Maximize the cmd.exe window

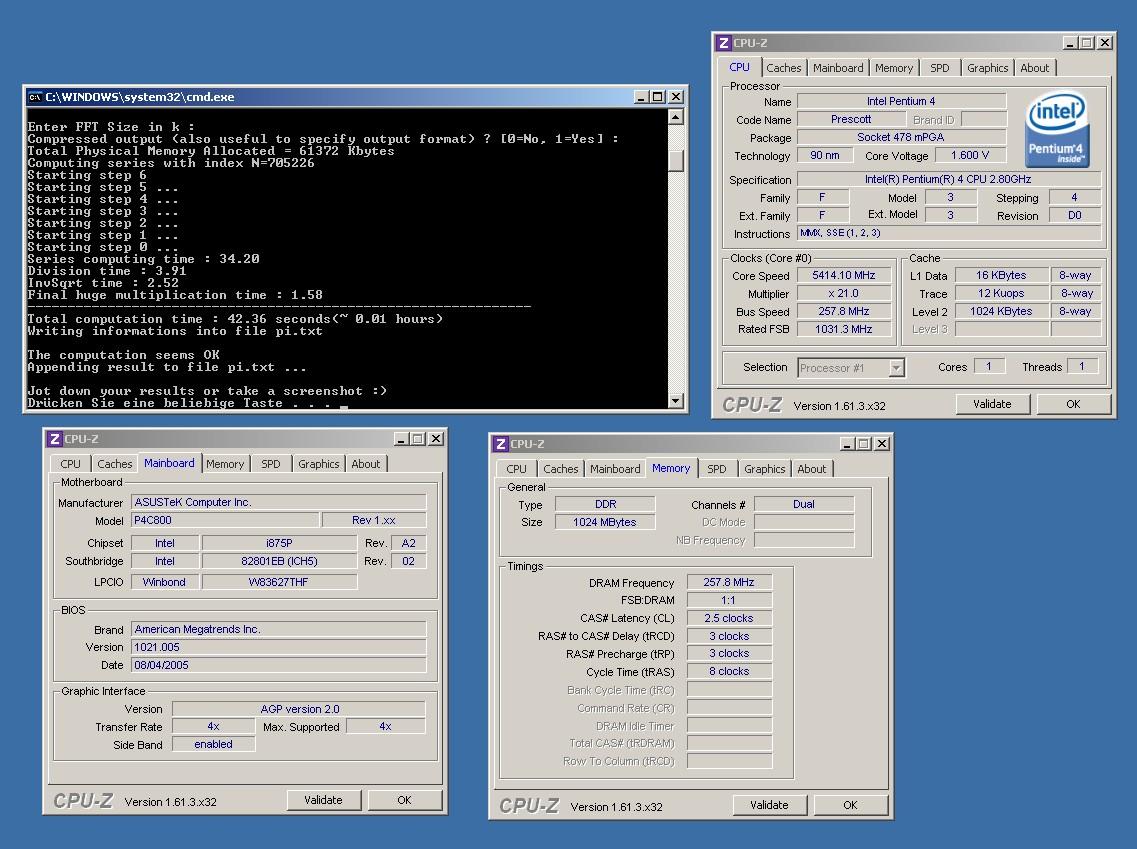(657, 97)
